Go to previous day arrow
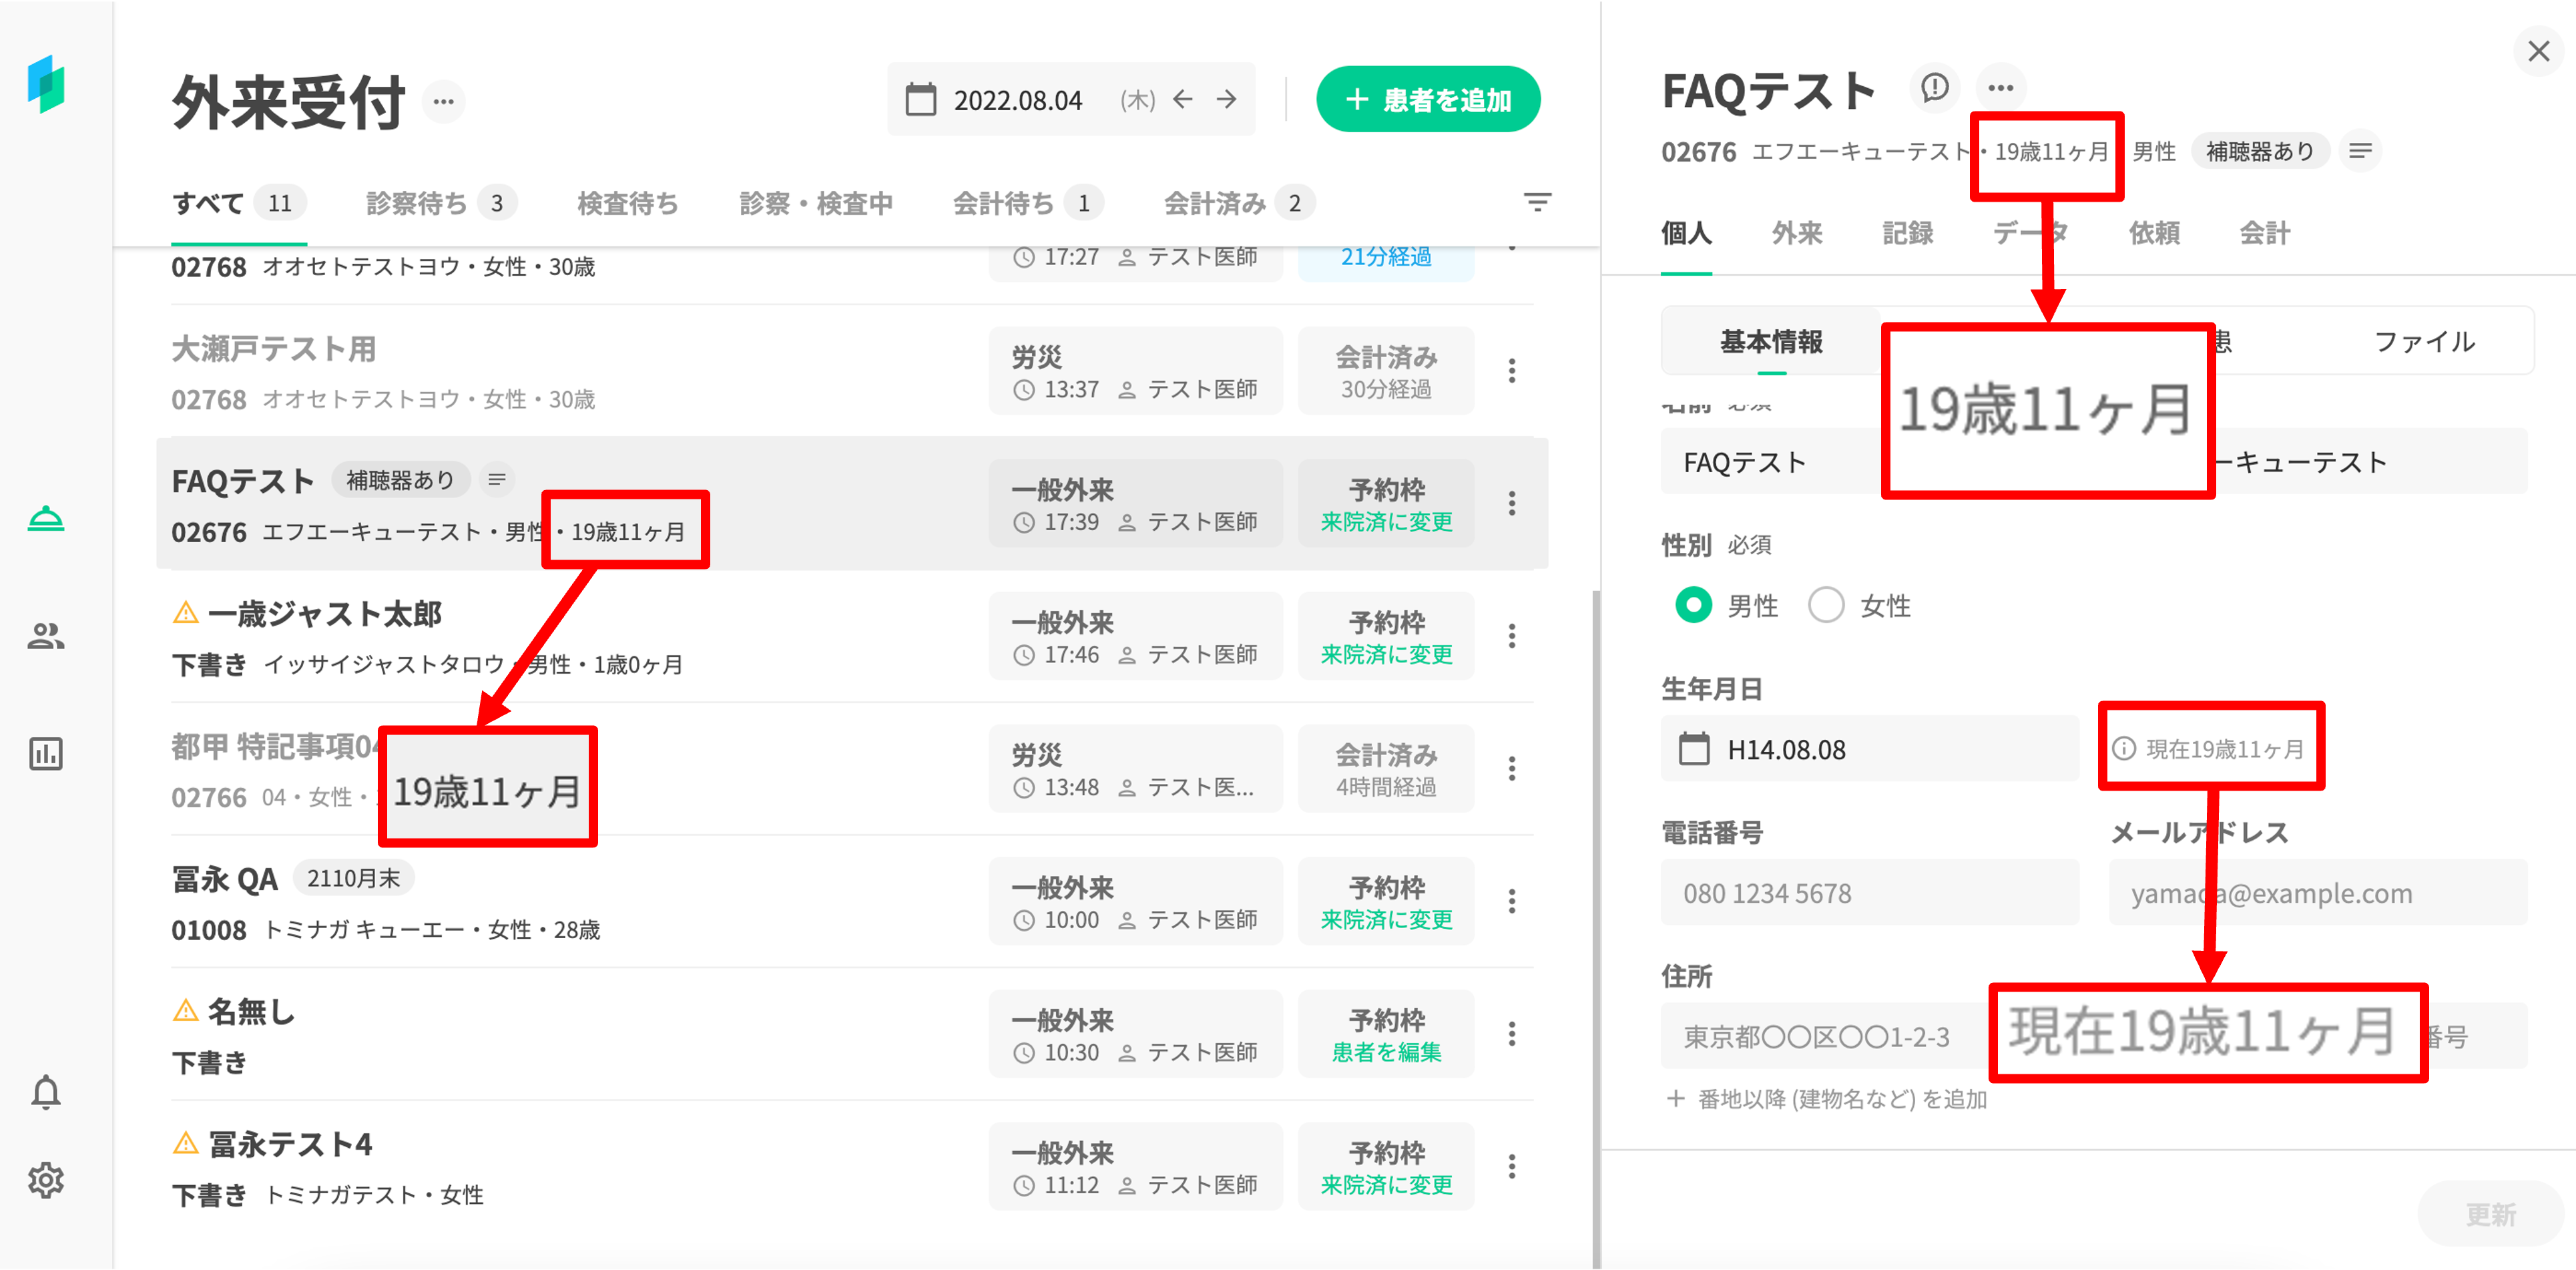 [1183, 99]
